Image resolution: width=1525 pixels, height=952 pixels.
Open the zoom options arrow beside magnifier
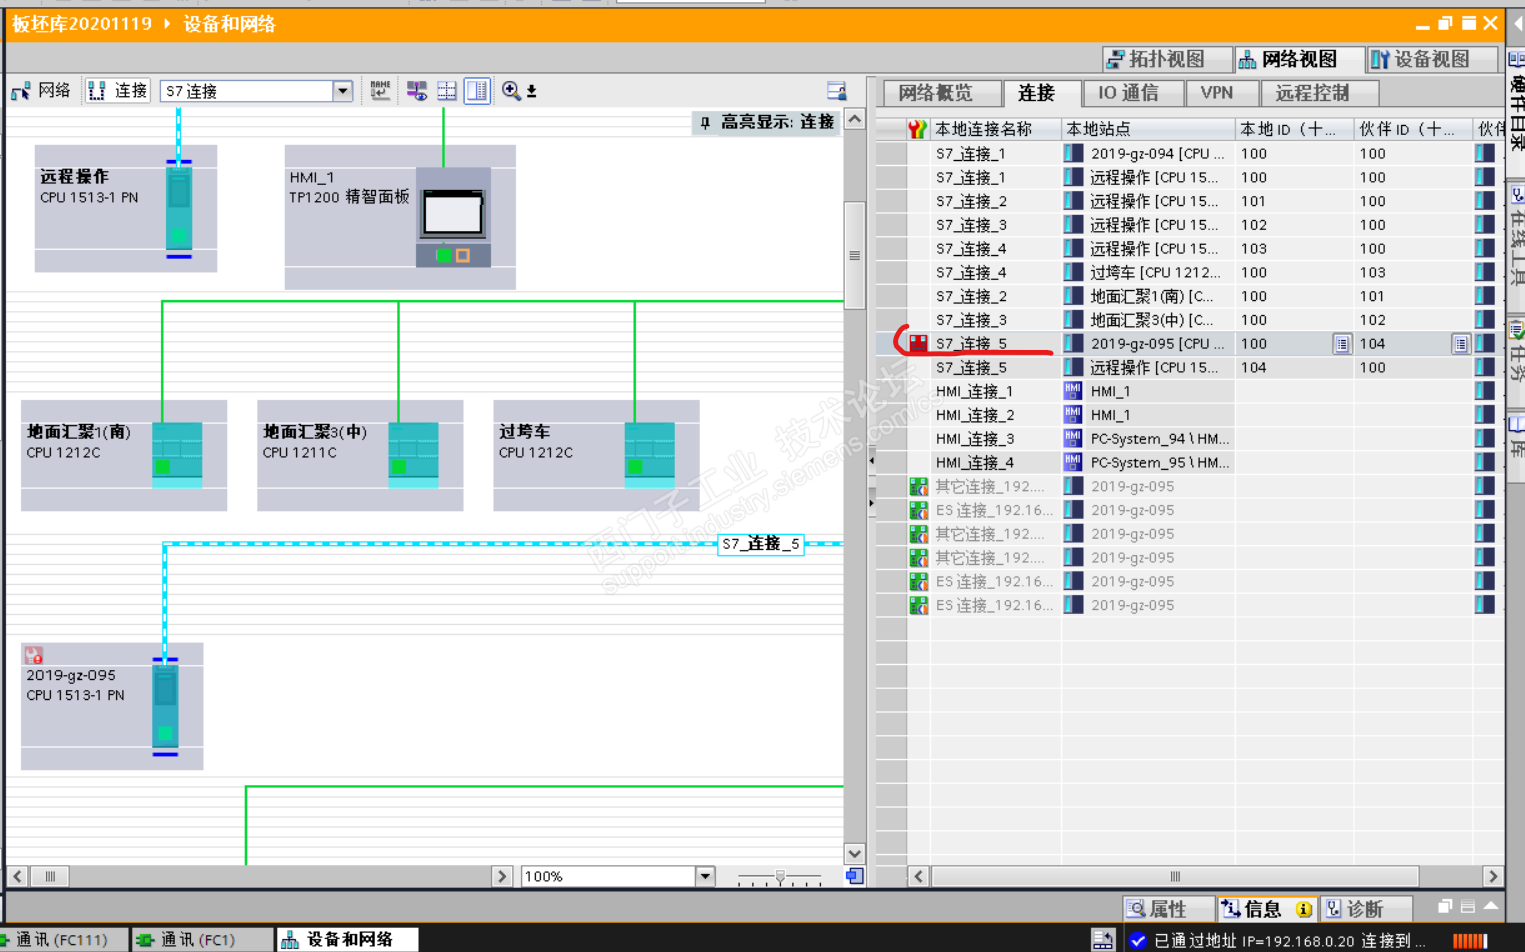pos(532,92)
